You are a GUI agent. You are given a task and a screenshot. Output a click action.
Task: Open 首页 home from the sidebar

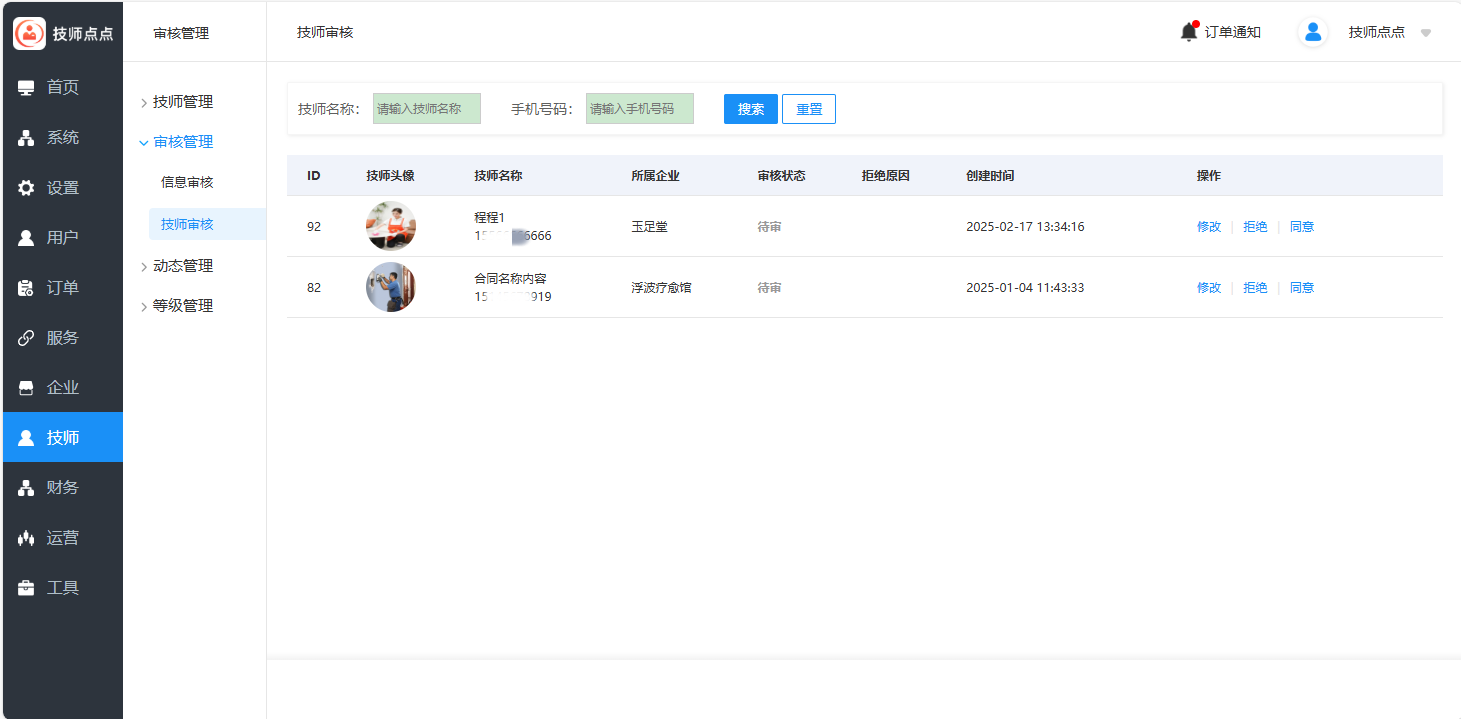coord(62,88)
